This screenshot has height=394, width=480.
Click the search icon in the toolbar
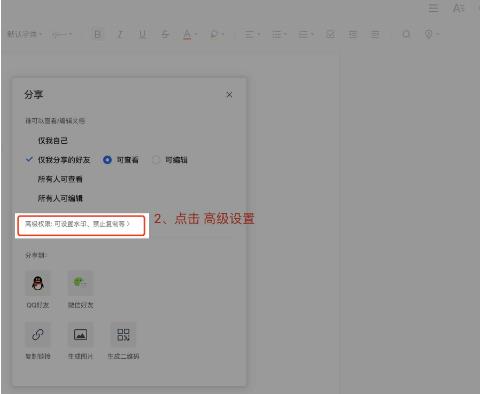pos(406,34)
